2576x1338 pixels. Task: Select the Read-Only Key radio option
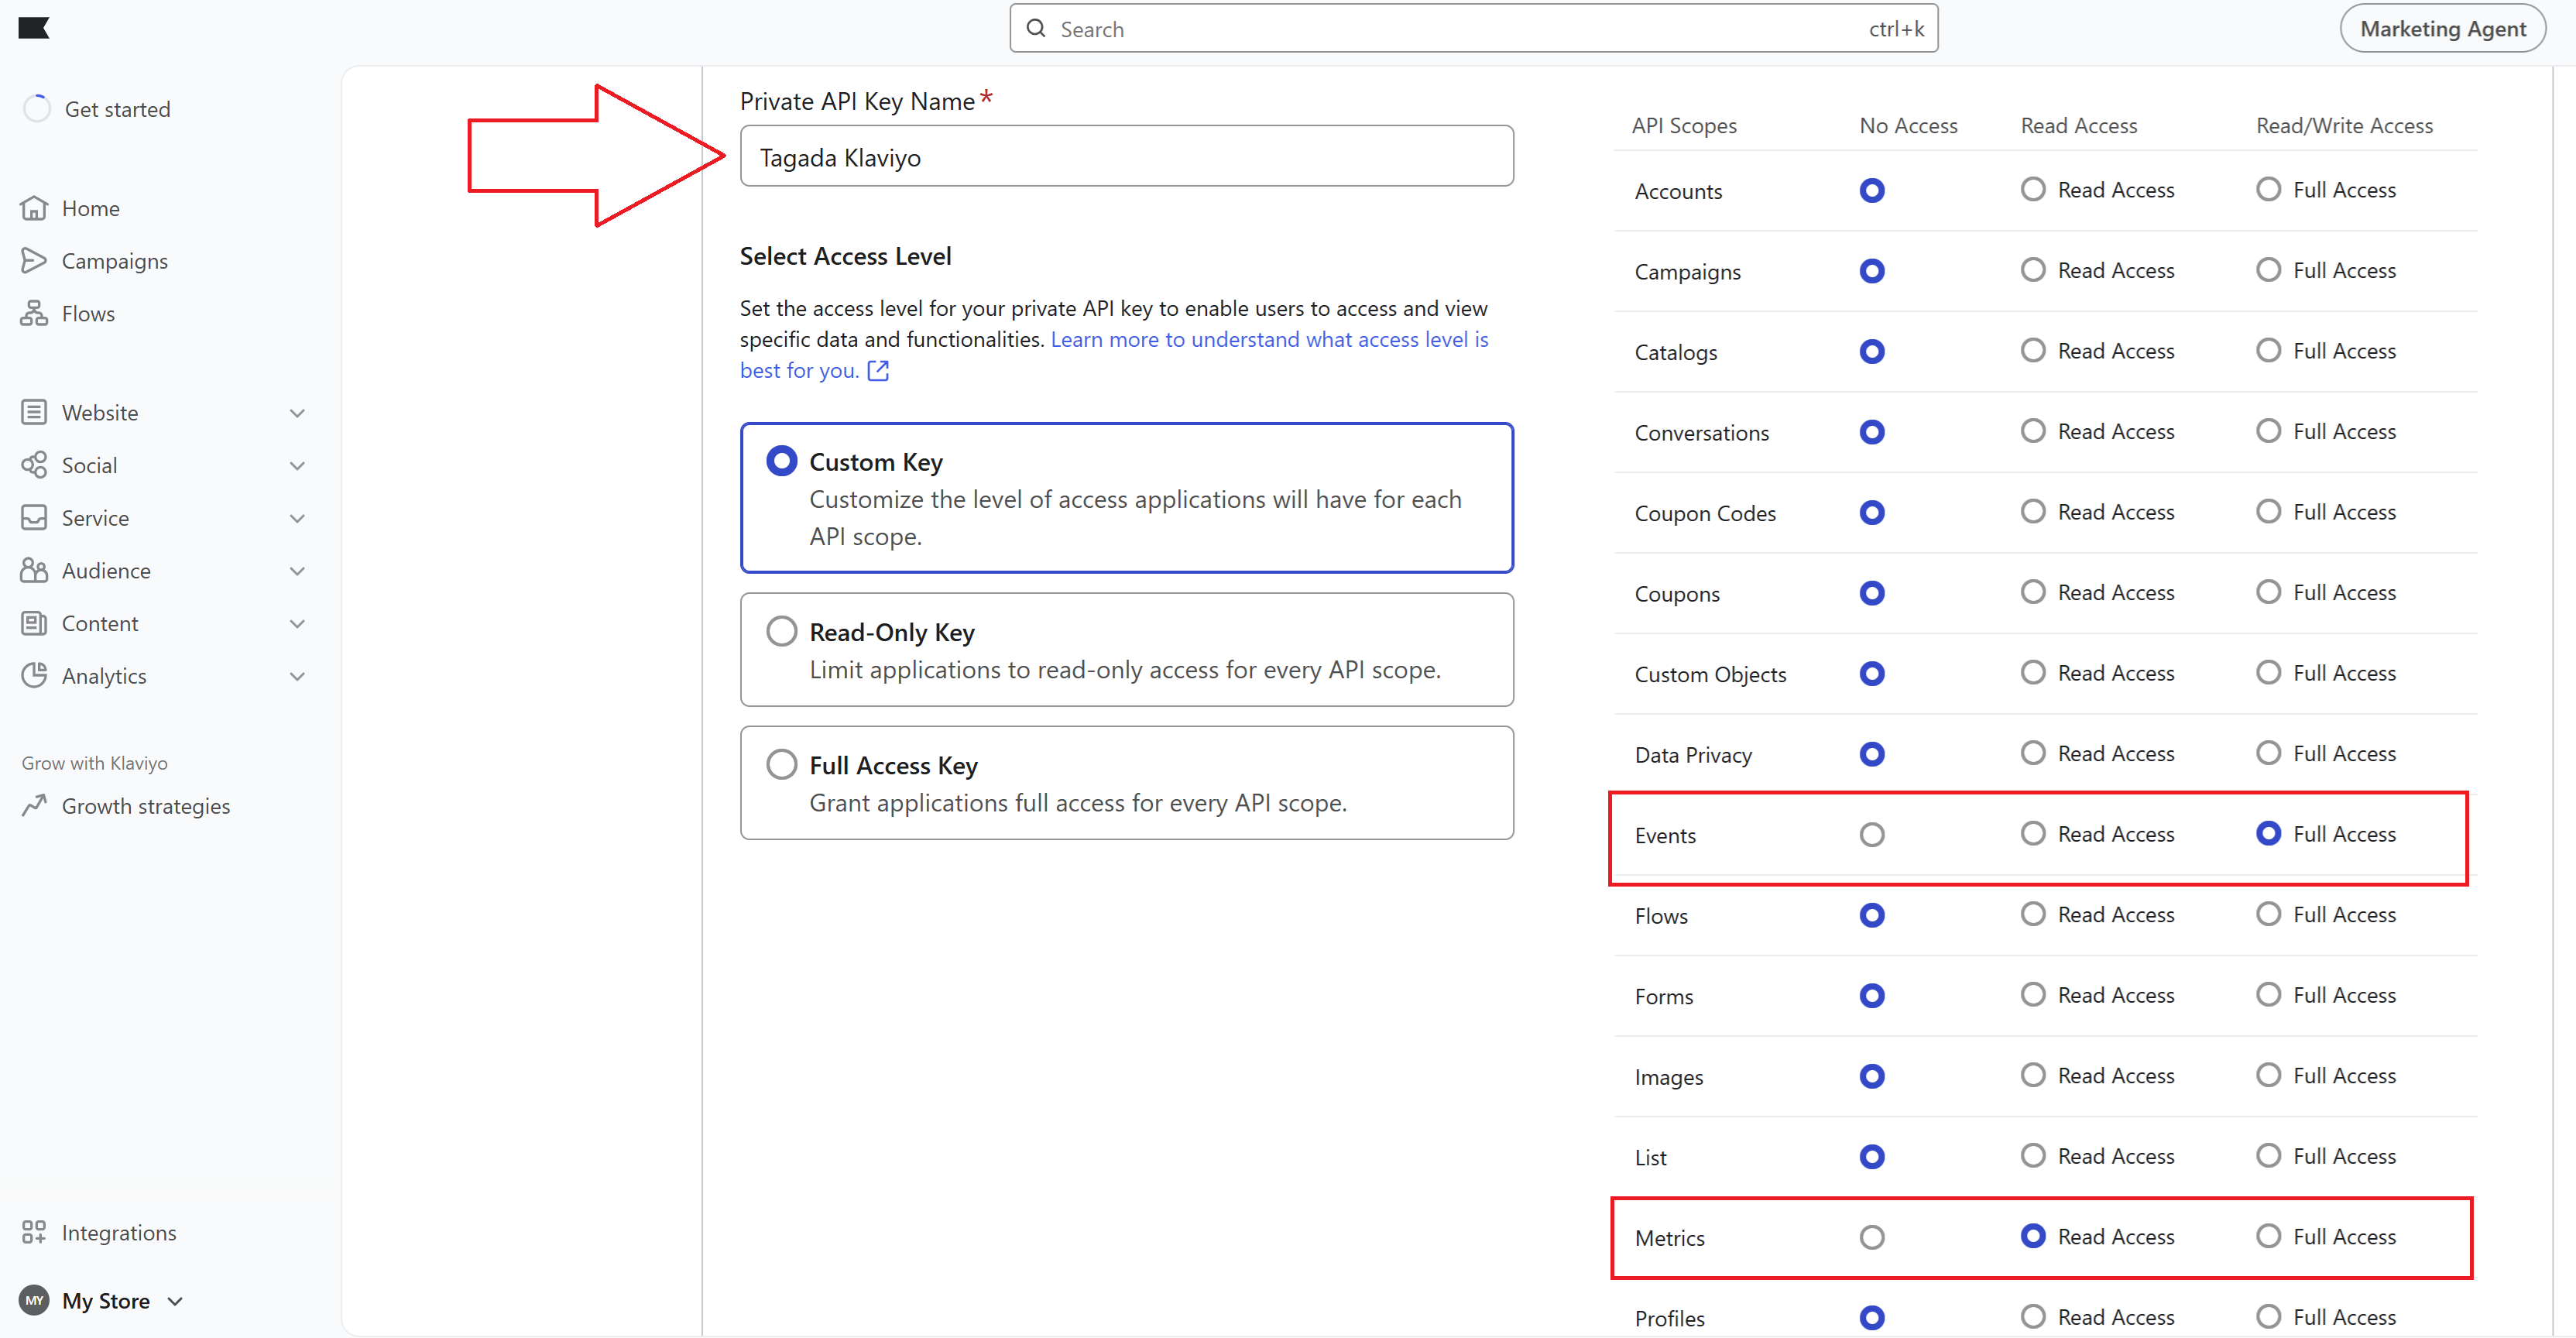click(x=781, y=632)
